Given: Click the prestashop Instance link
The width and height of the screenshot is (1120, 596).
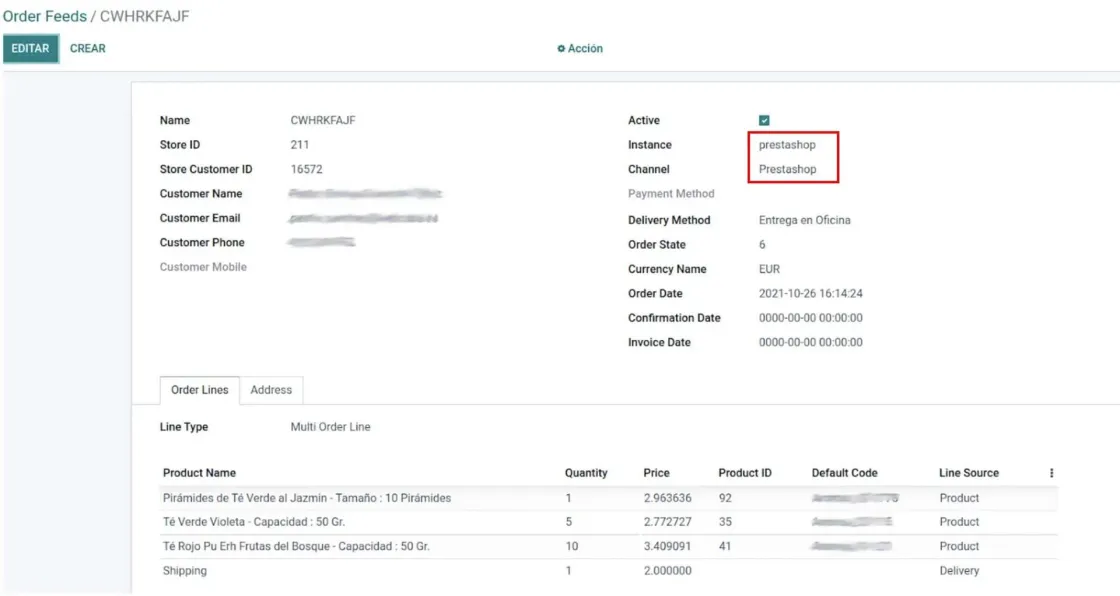Looking at the screenshot, I should pyautogui.click(x=787, y=145).
